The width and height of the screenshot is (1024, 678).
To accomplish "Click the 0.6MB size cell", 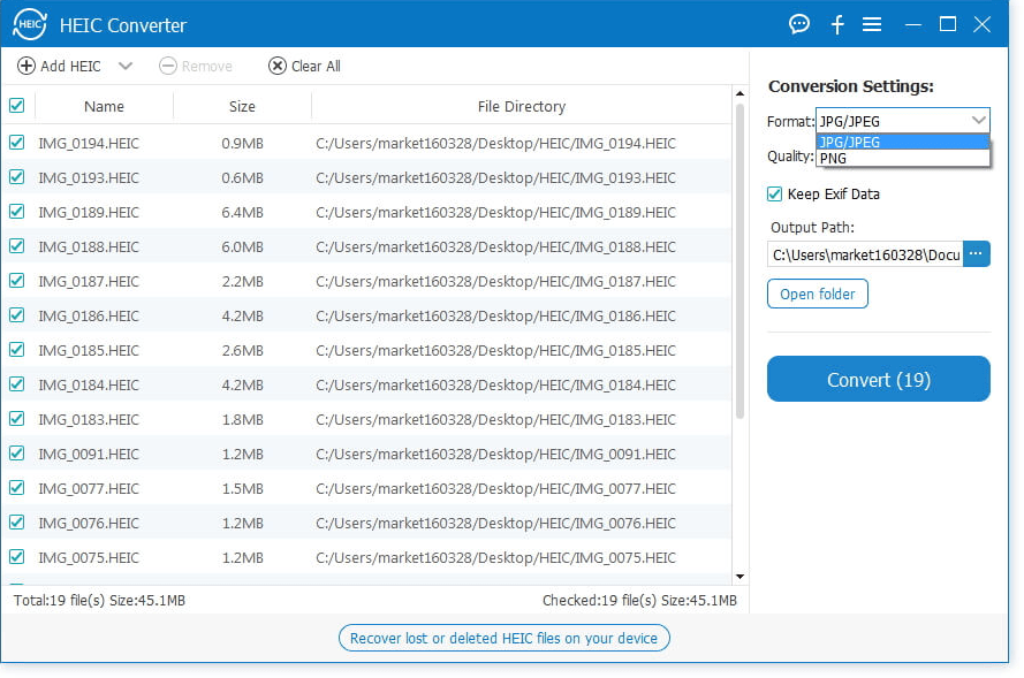I will 242,178.
